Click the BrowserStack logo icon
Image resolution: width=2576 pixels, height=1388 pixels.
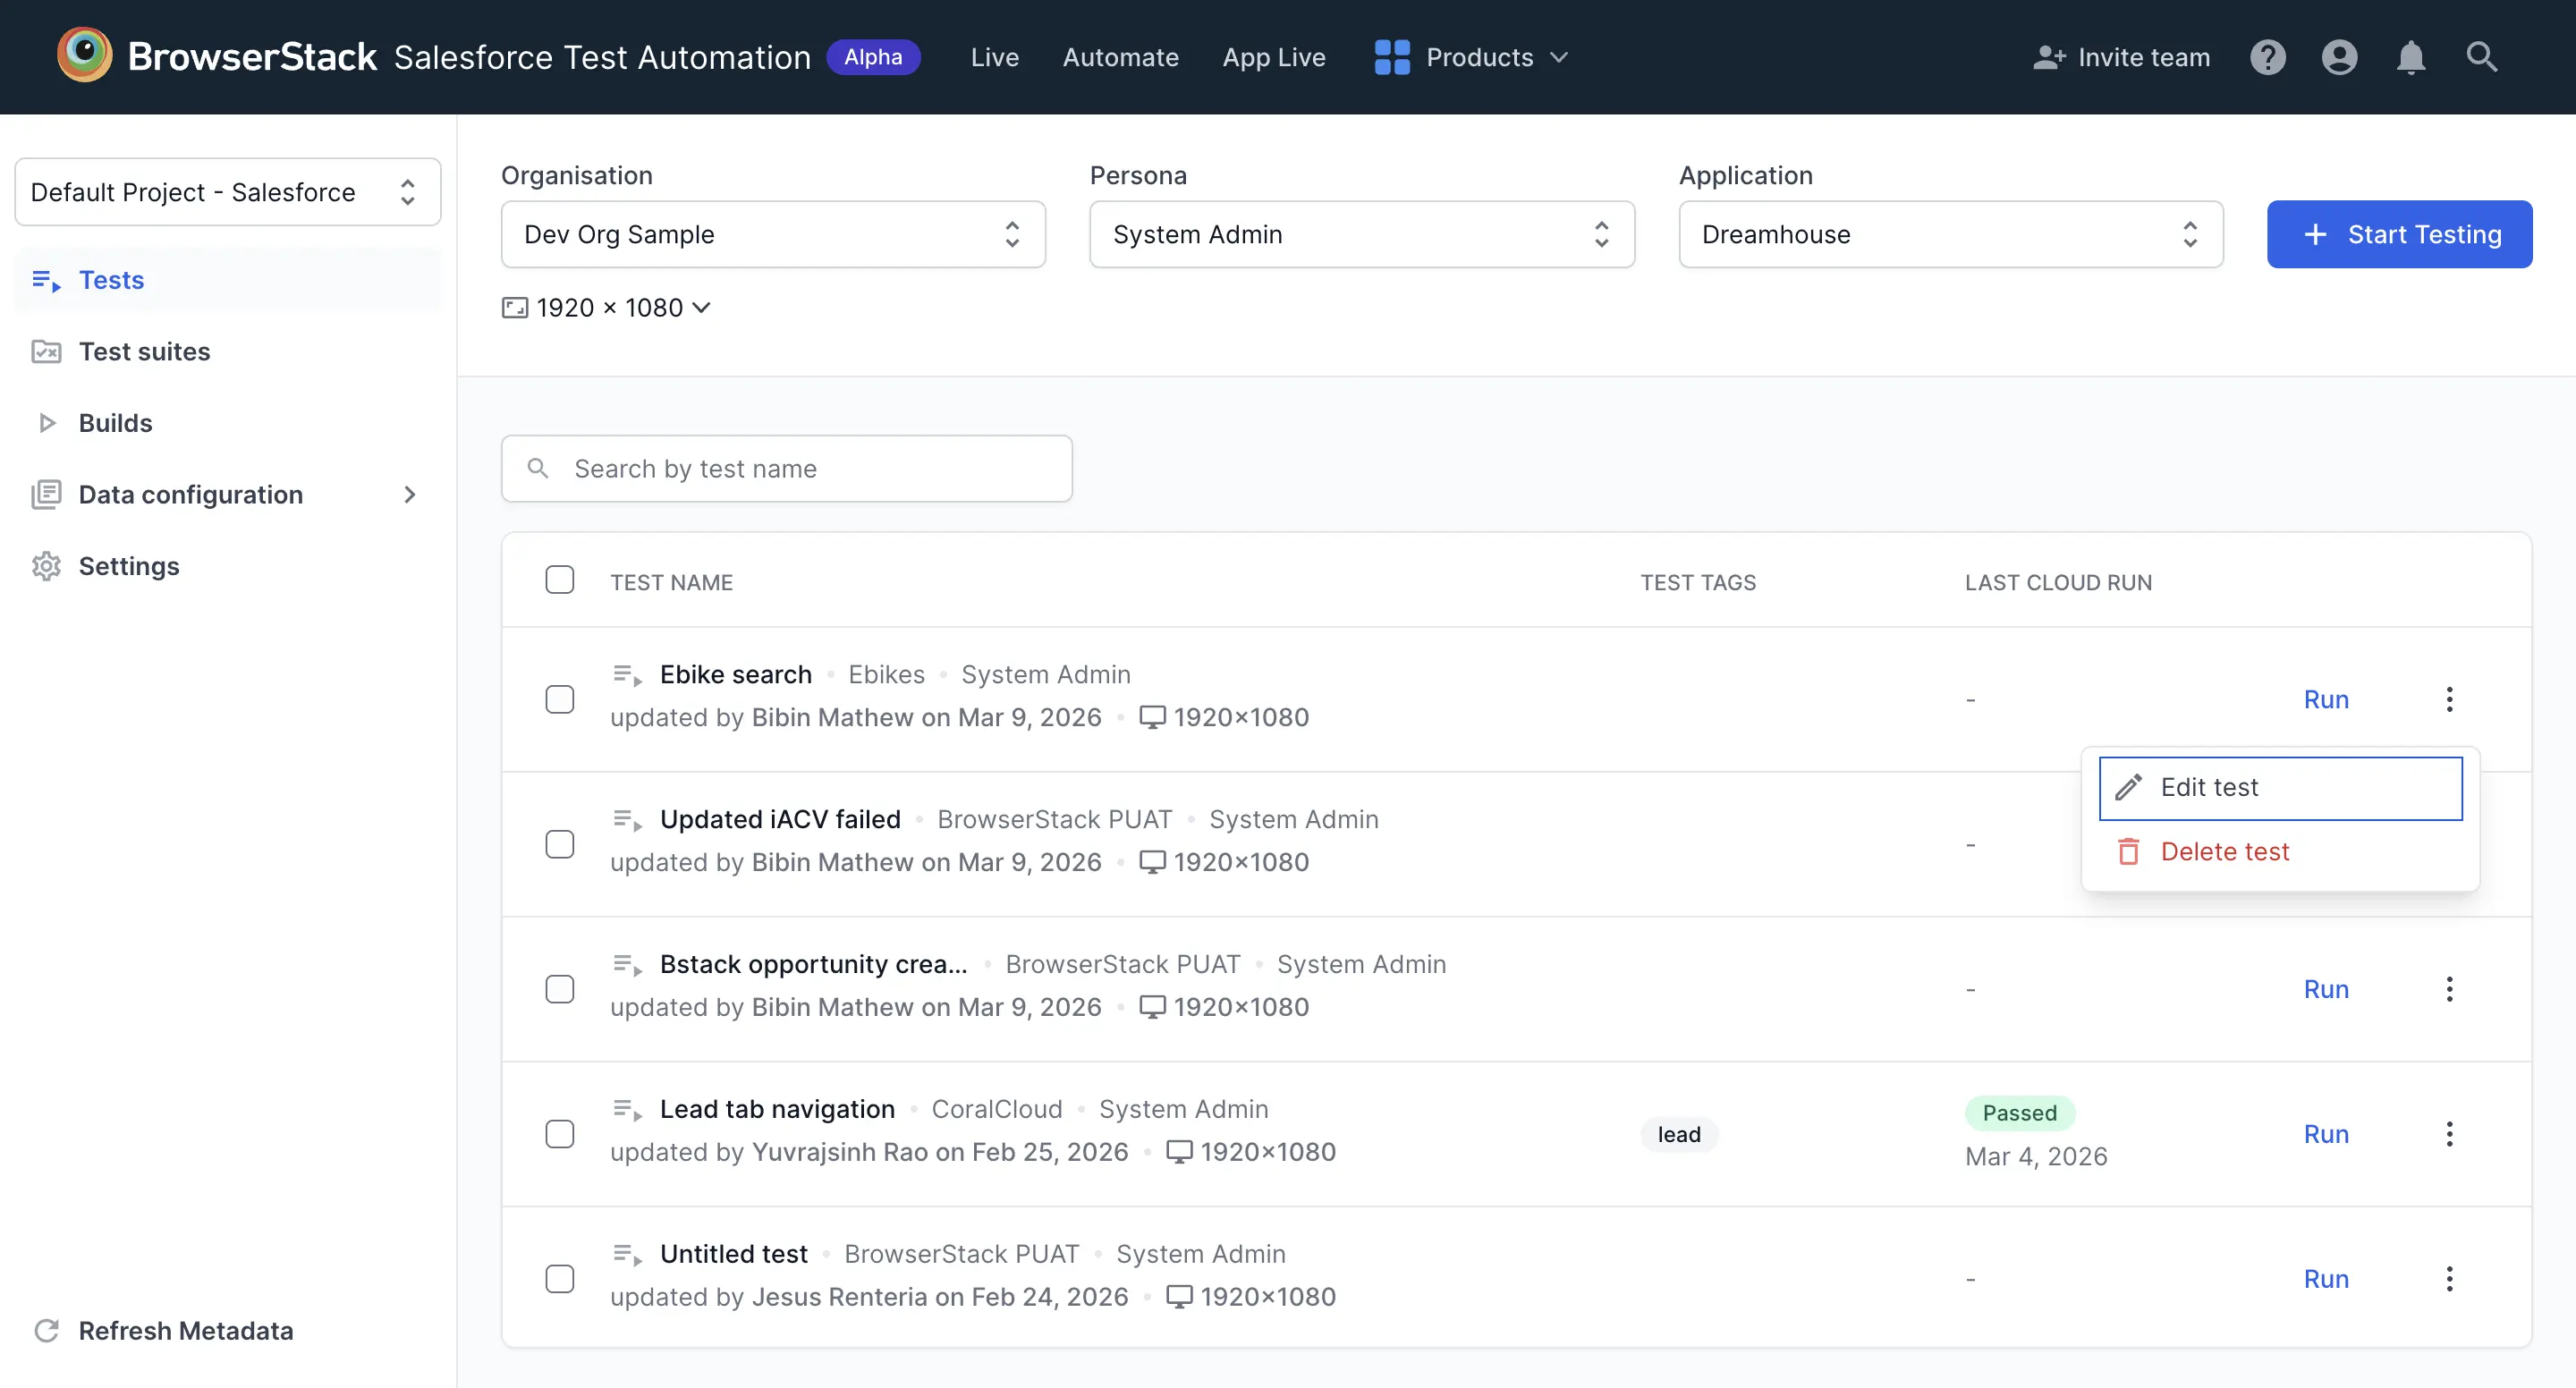pyautogui.click(x=85, y=55)
